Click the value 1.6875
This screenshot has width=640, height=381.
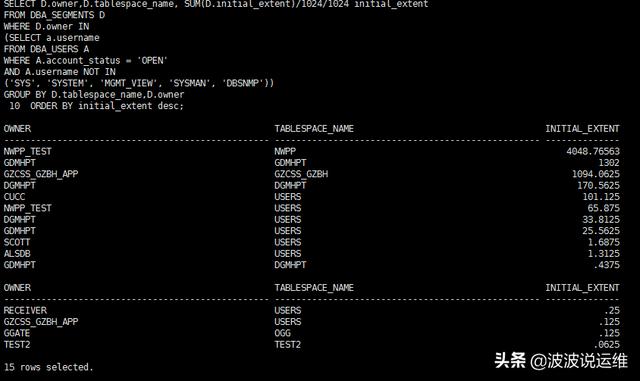[604, 243]
